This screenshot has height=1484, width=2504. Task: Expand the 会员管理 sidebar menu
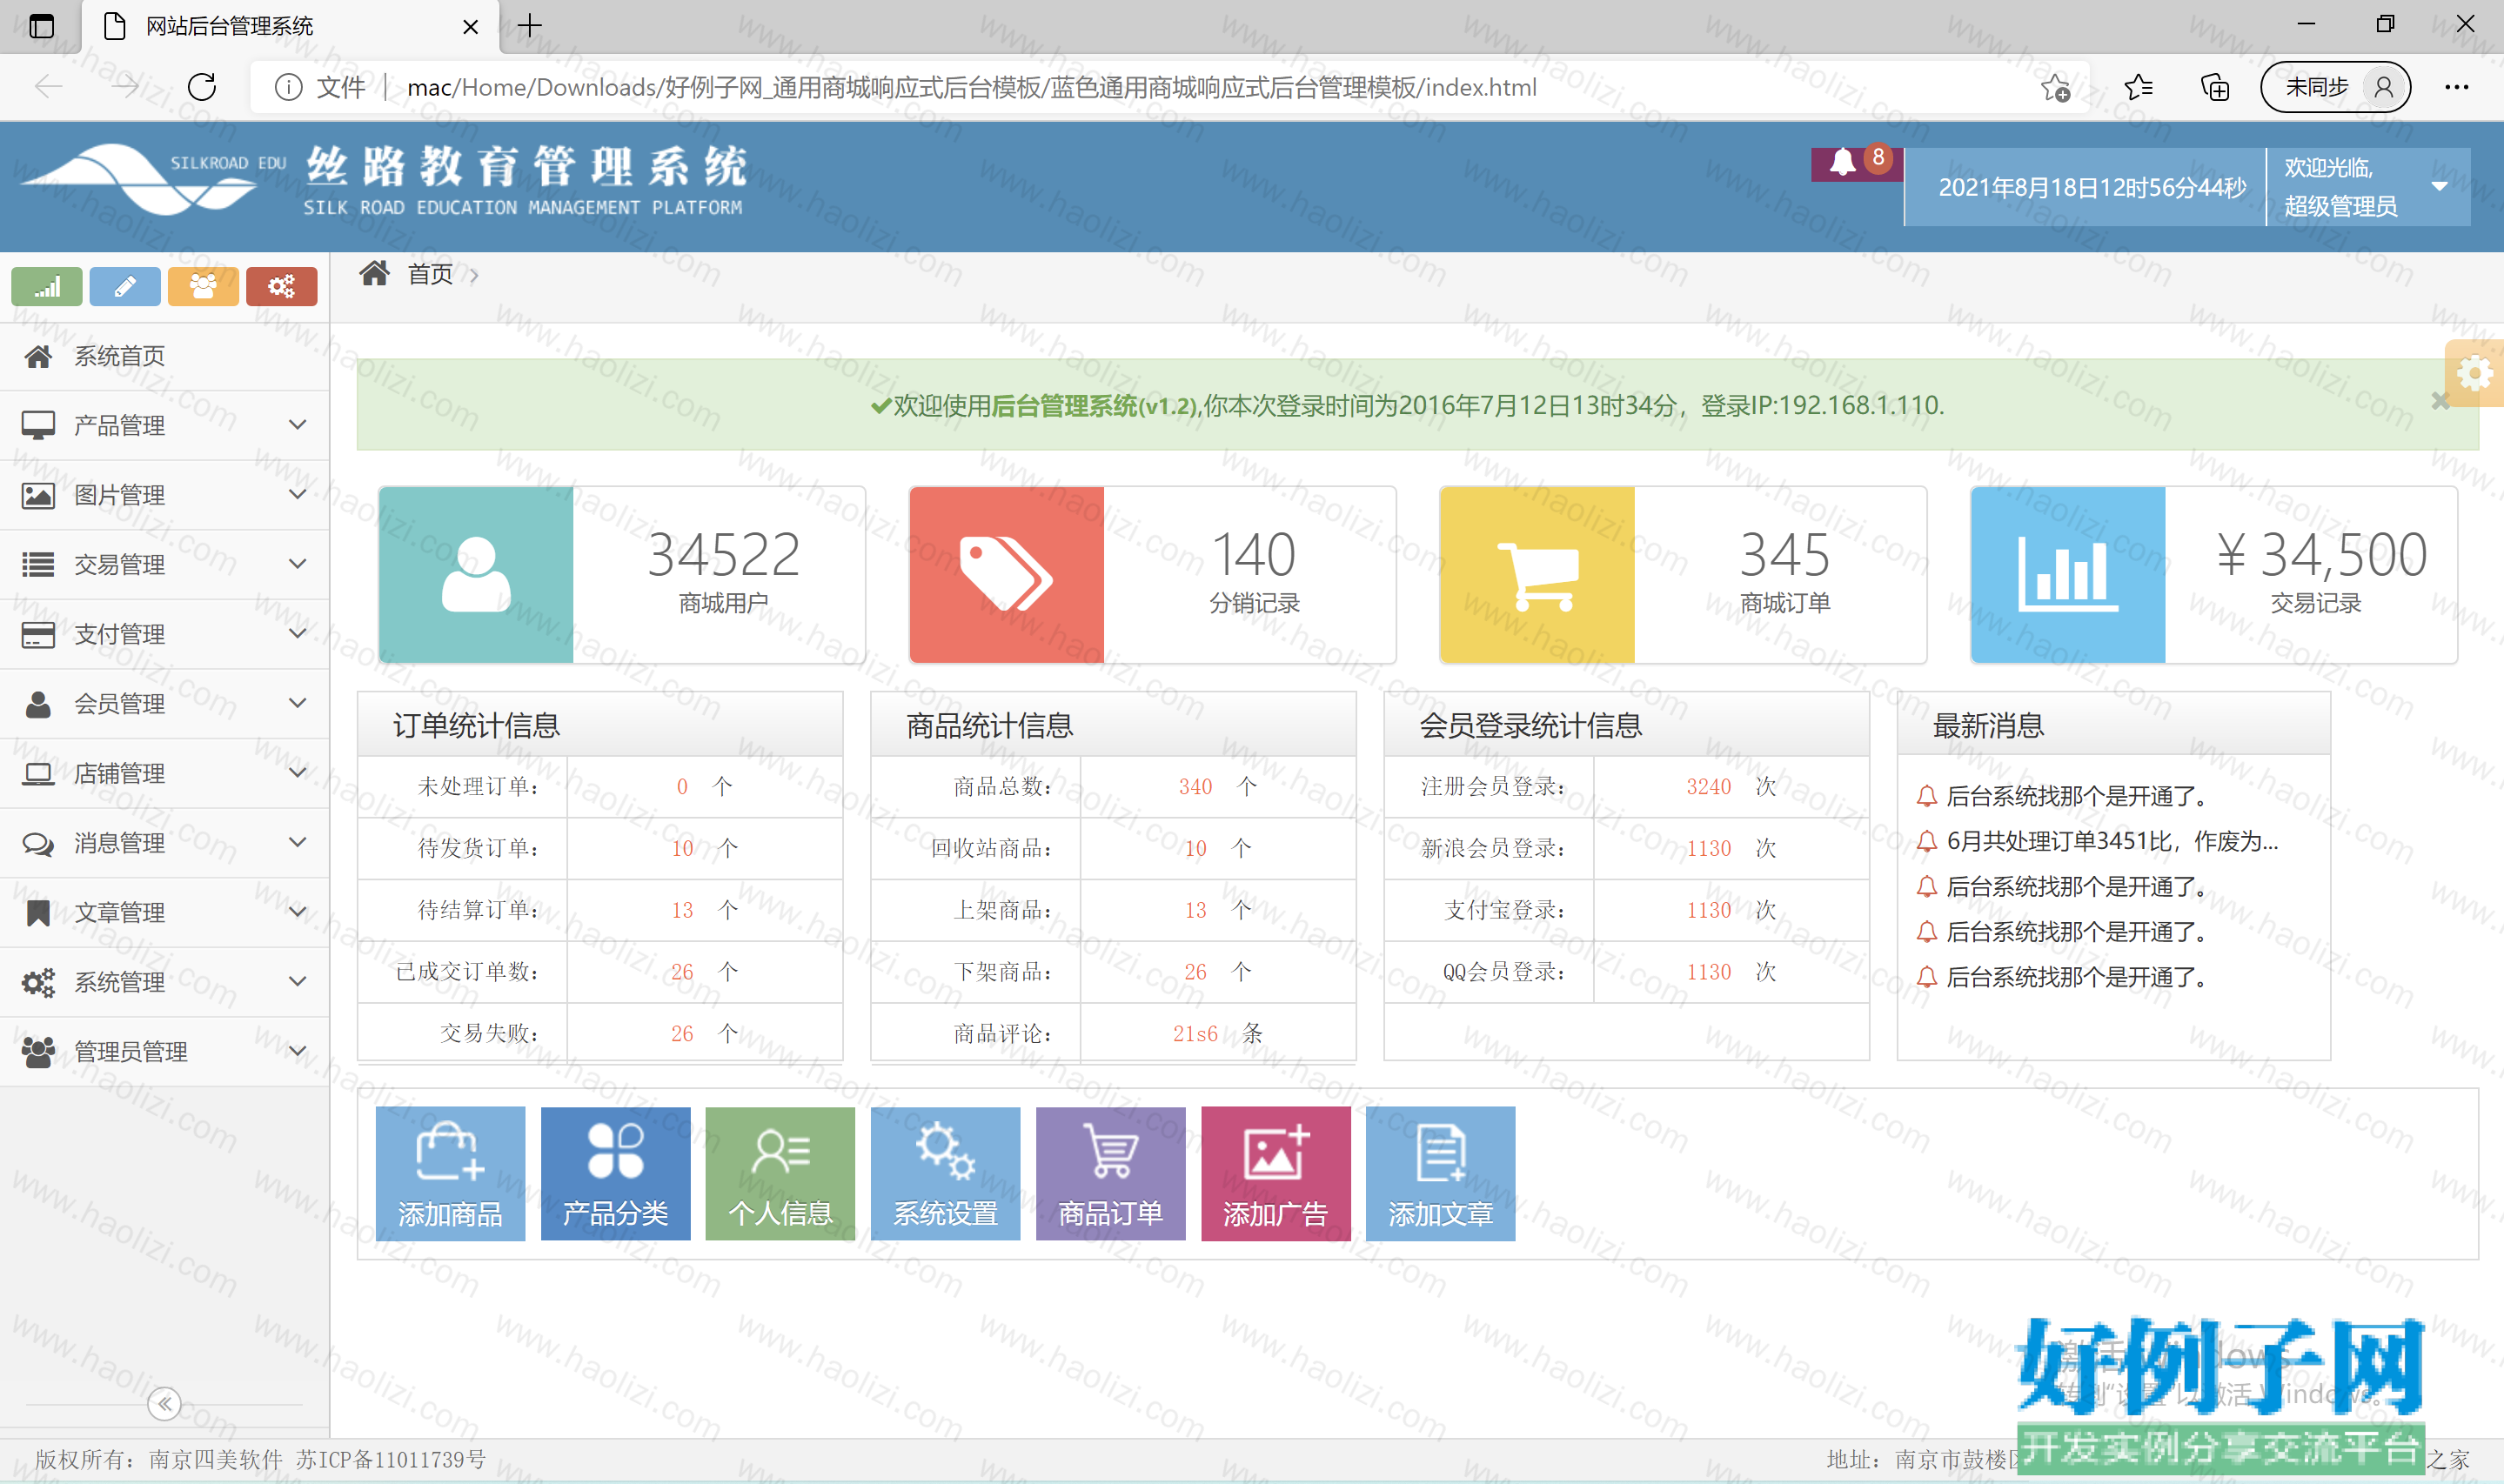tap(164, 704)
